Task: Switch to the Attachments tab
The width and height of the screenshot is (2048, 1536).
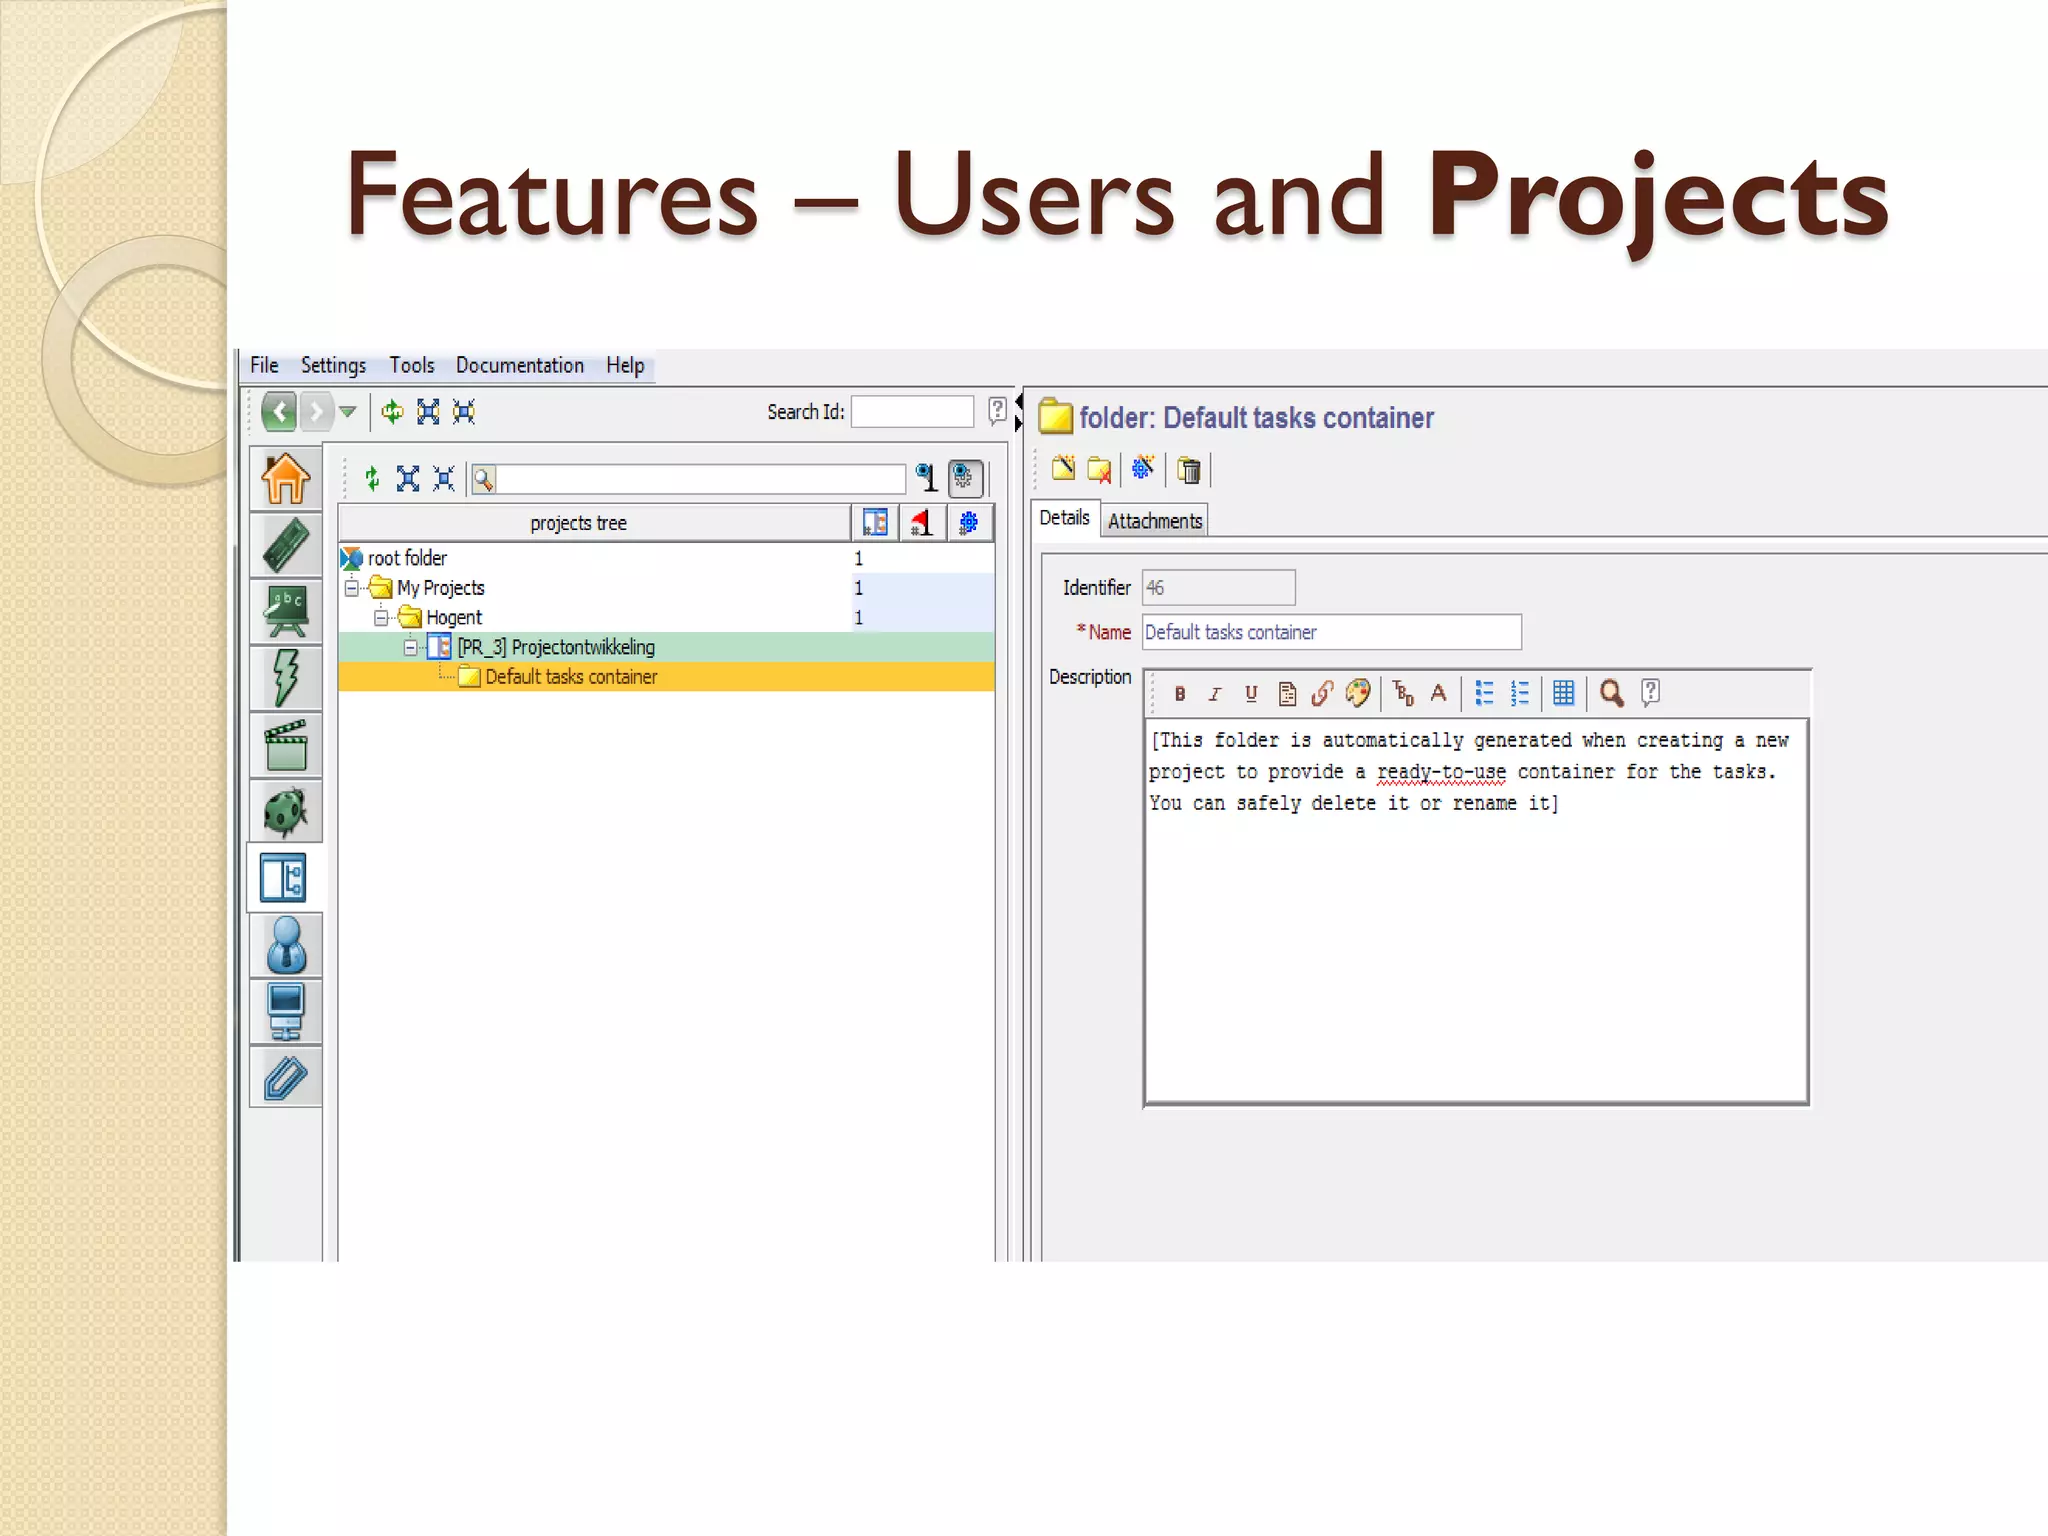Action: click(x=1155, y=521)
